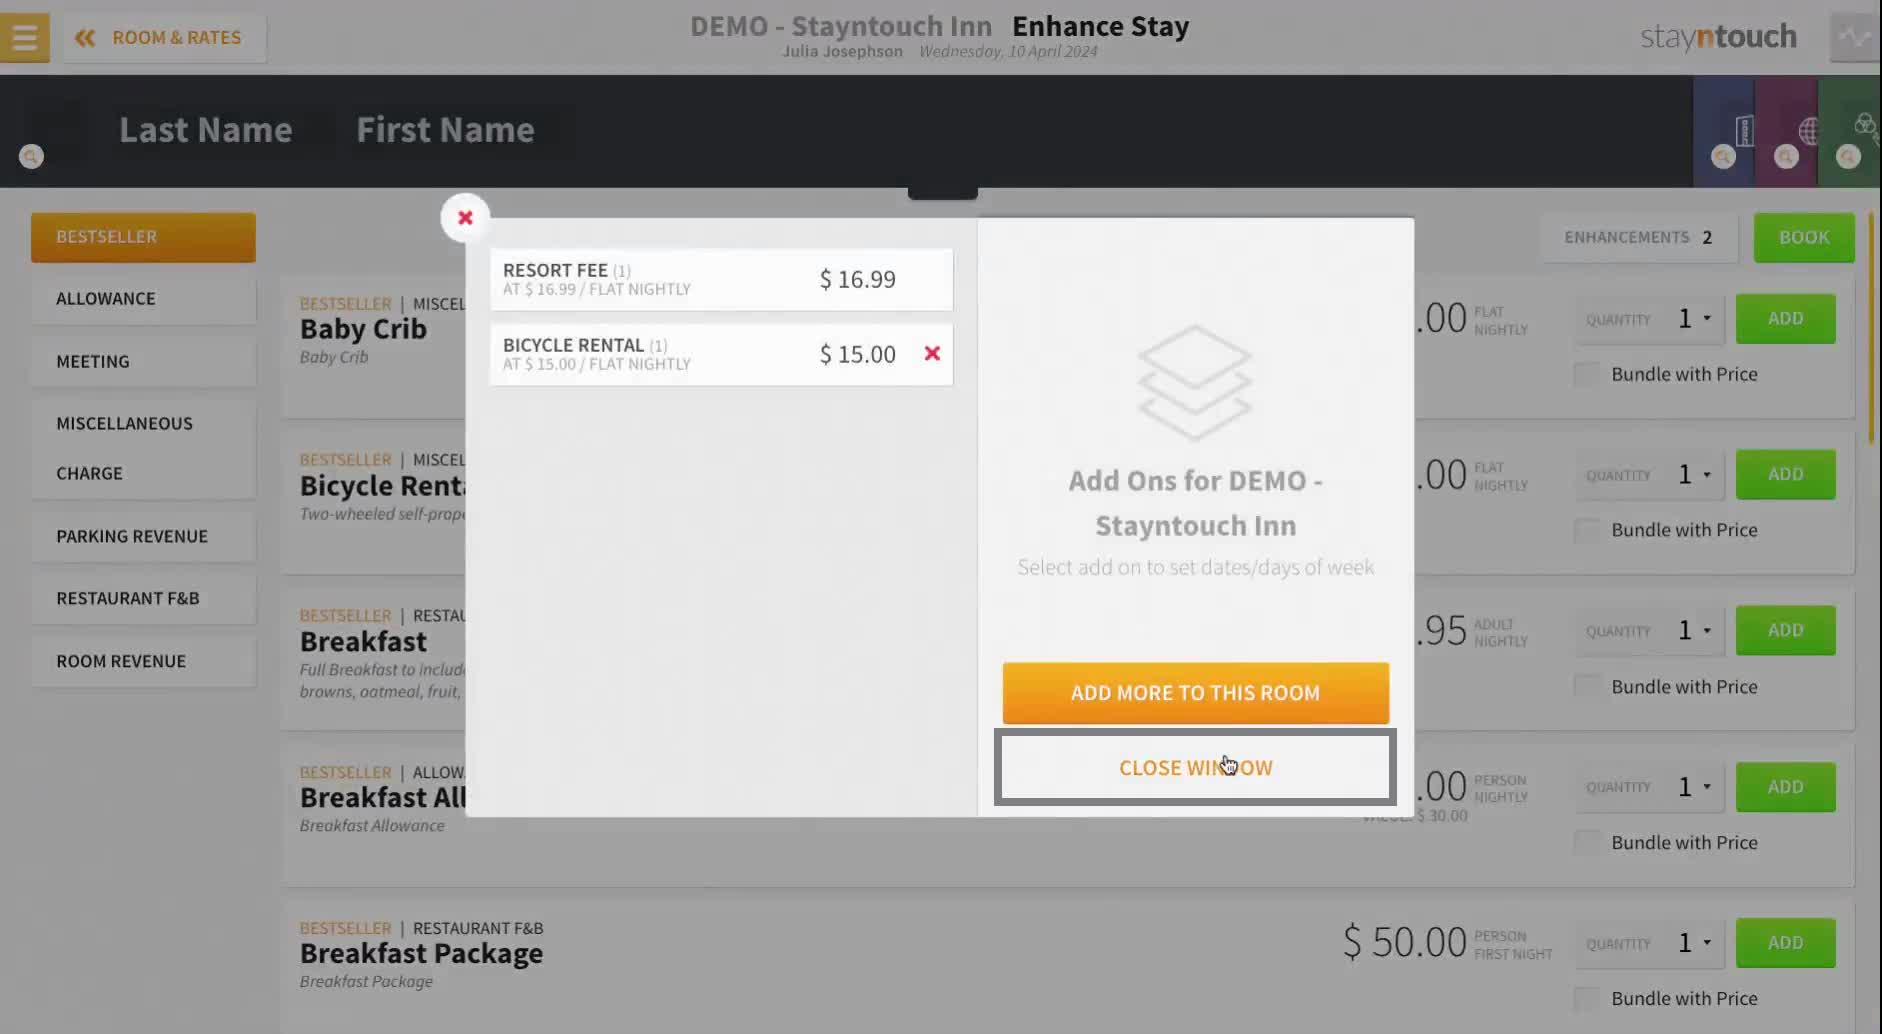This screenshot has height=1034, width=1882.
Task: Select the Restaurant F&B category
Action: 143,598
